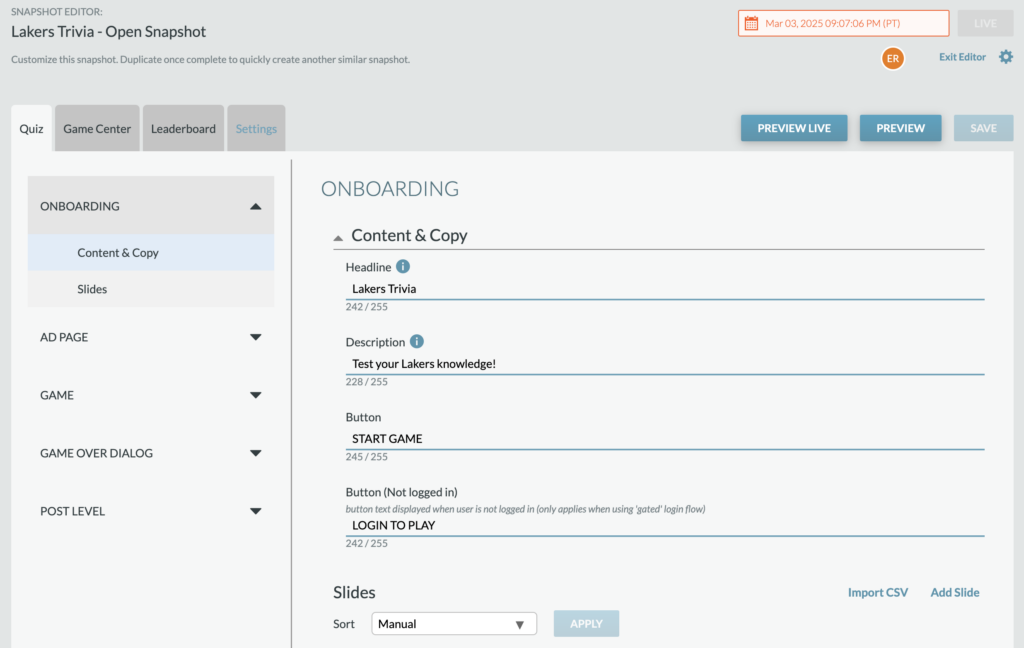The image size is (1024, 648).
Task: Click the PREVIEW LIVE button
Action: tap(794, 128)
